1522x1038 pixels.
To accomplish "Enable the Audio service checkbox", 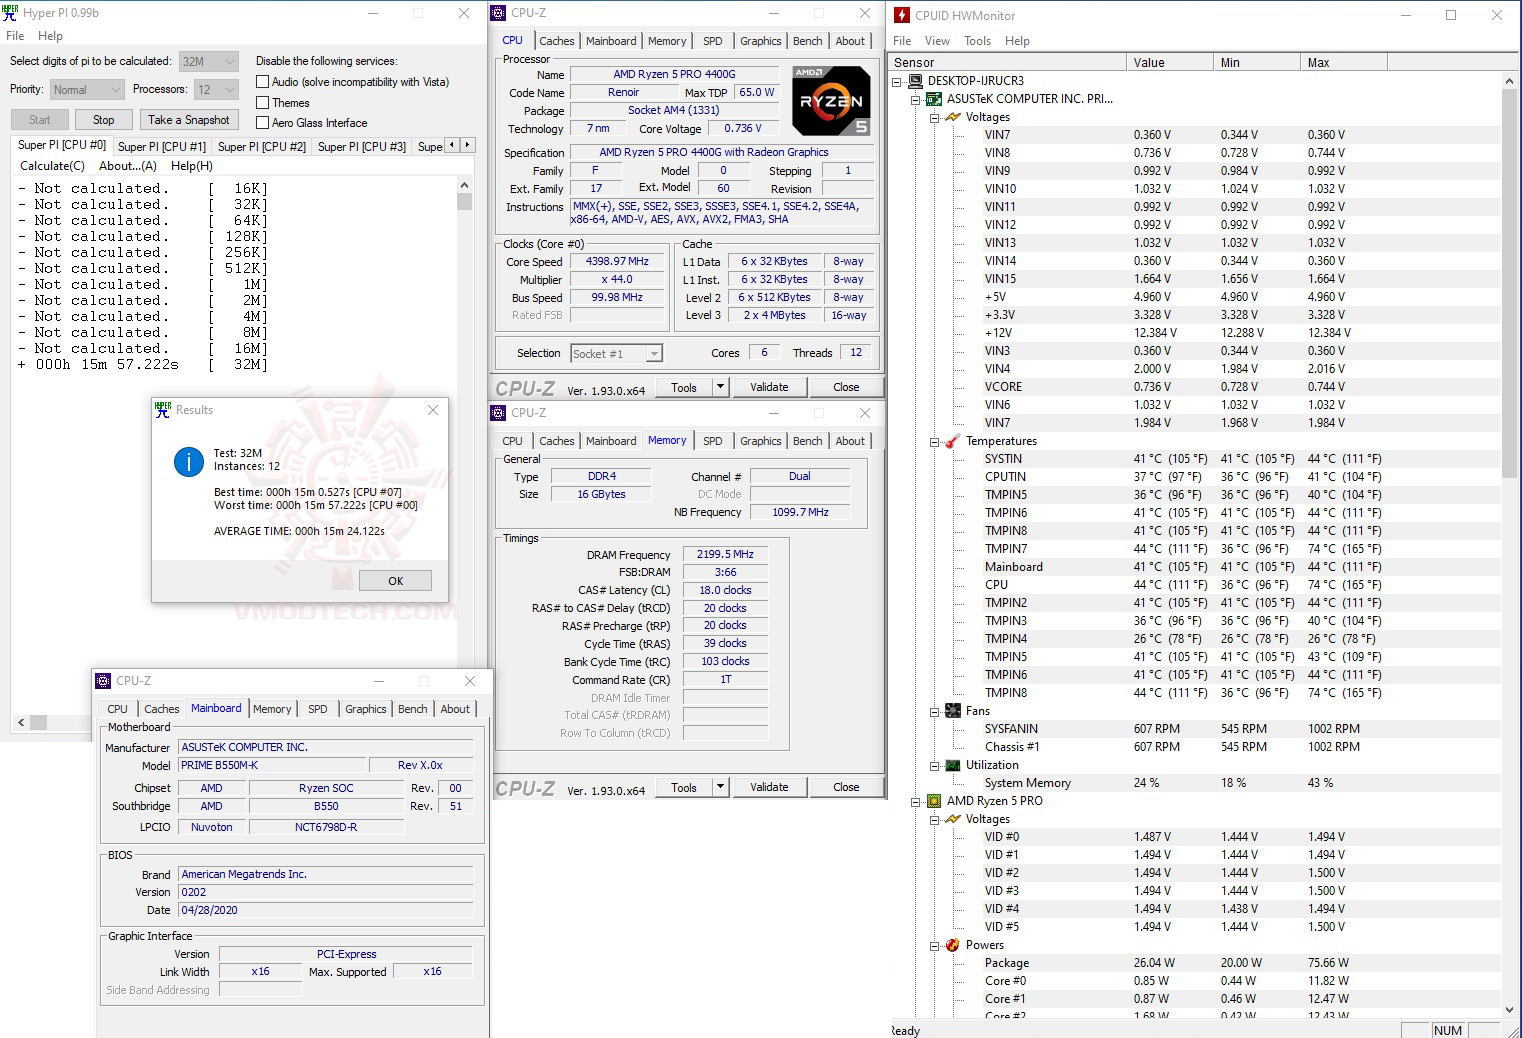I will 262,81.
